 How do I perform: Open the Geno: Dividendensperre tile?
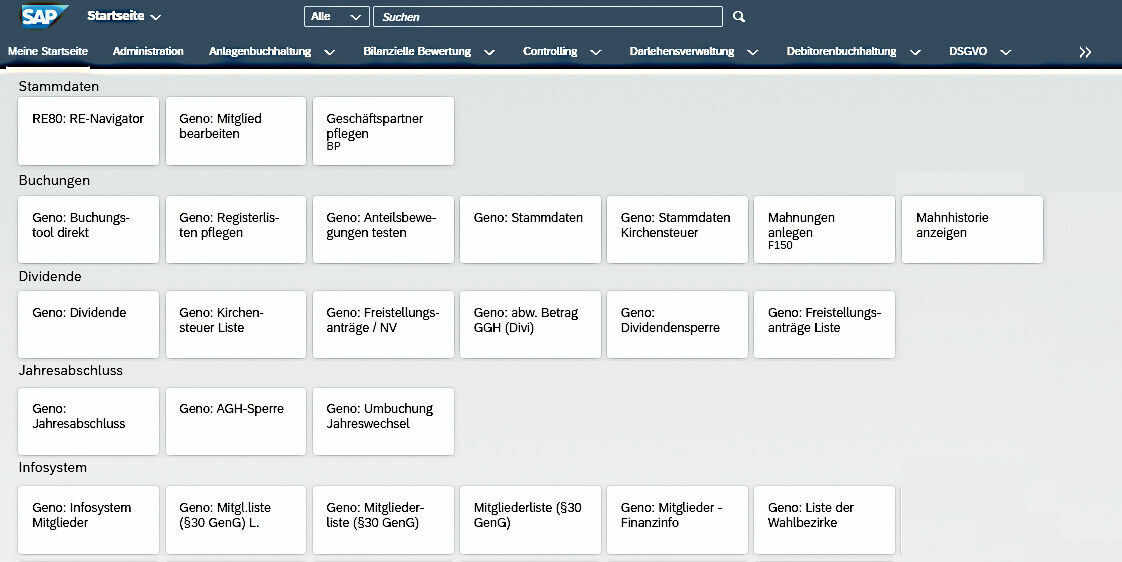pyautogui.click(x=677, y=325)
